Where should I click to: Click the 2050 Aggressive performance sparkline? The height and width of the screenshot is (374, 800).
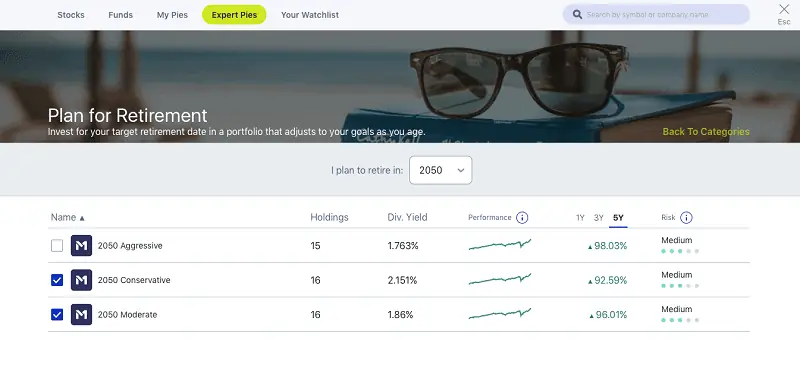coord(499,245)
